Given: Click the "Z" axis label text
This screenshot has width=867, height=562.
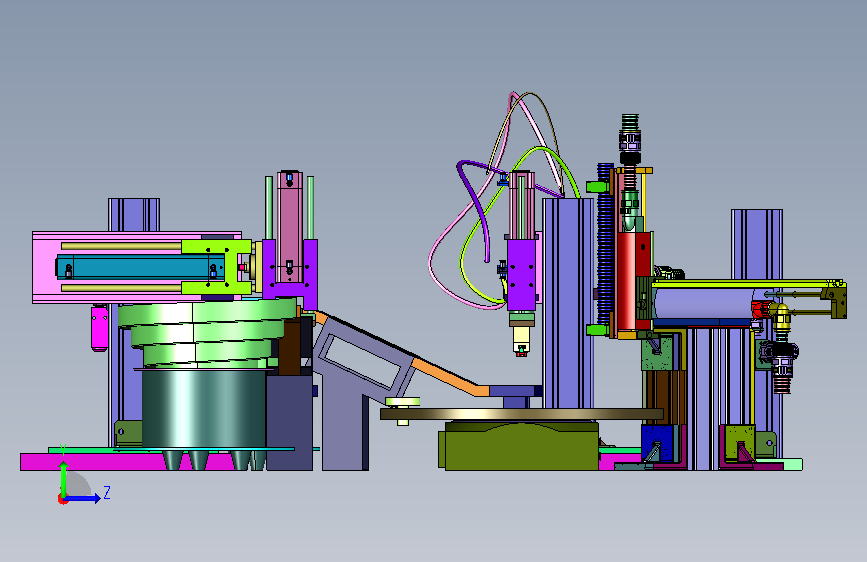Looking at the screenshot, I should (x=107, y=492).
